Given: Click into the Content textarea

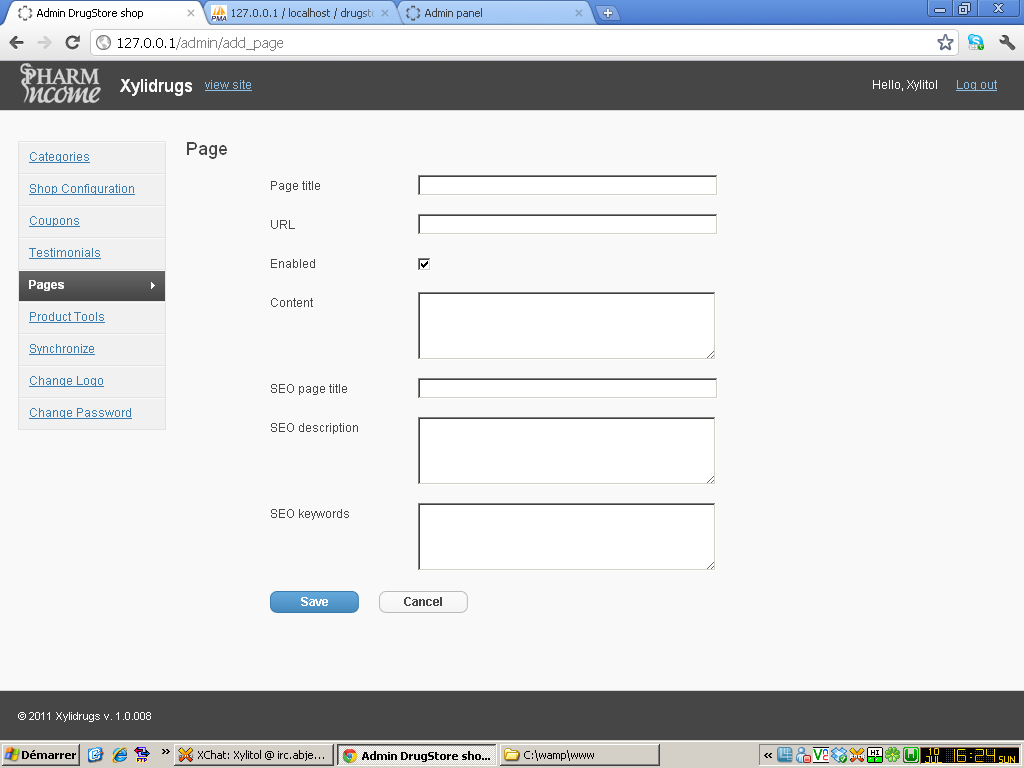Looking at the screenshot, I should [x=567, y=325].
